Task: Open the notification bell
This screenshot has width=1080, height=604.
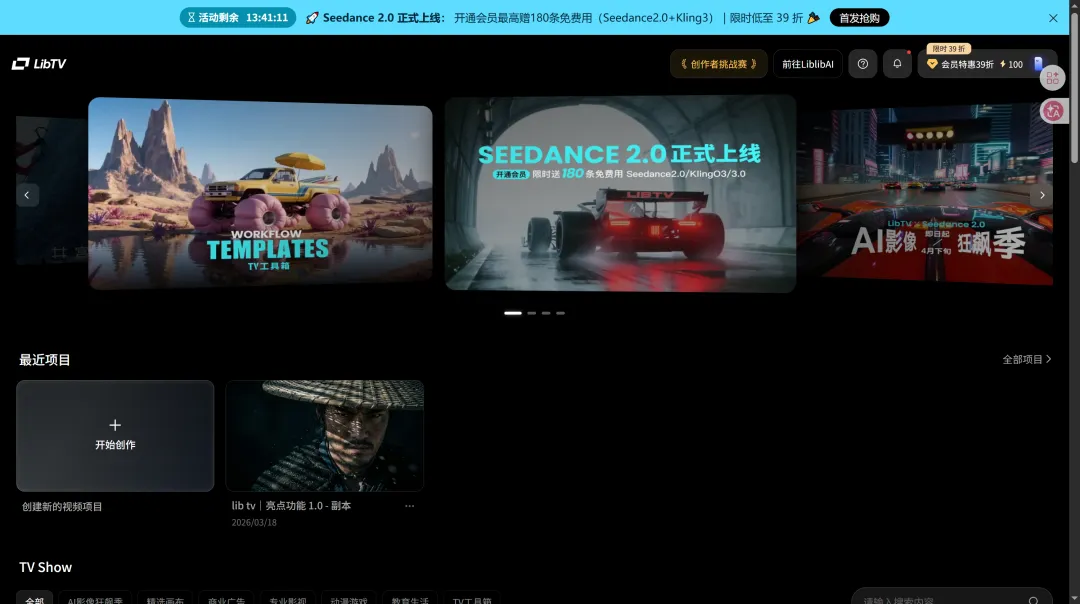Action: pos(897,64)
